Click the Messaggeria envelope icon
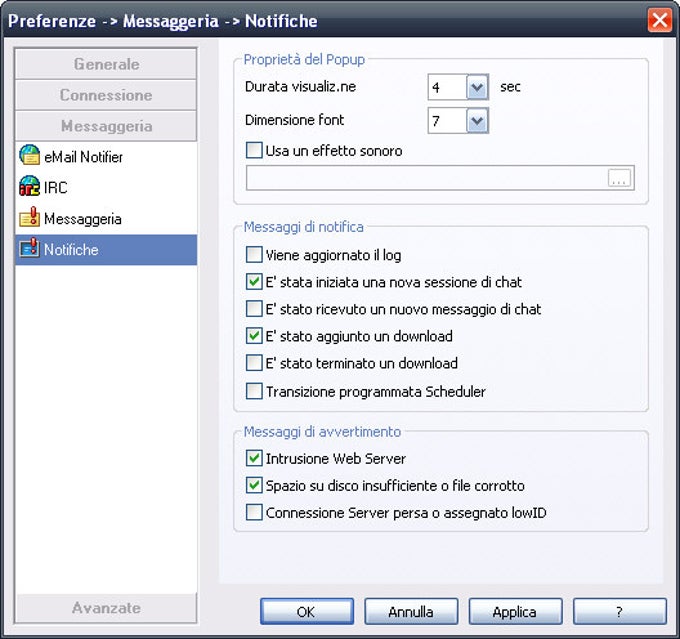 [29, 217]
